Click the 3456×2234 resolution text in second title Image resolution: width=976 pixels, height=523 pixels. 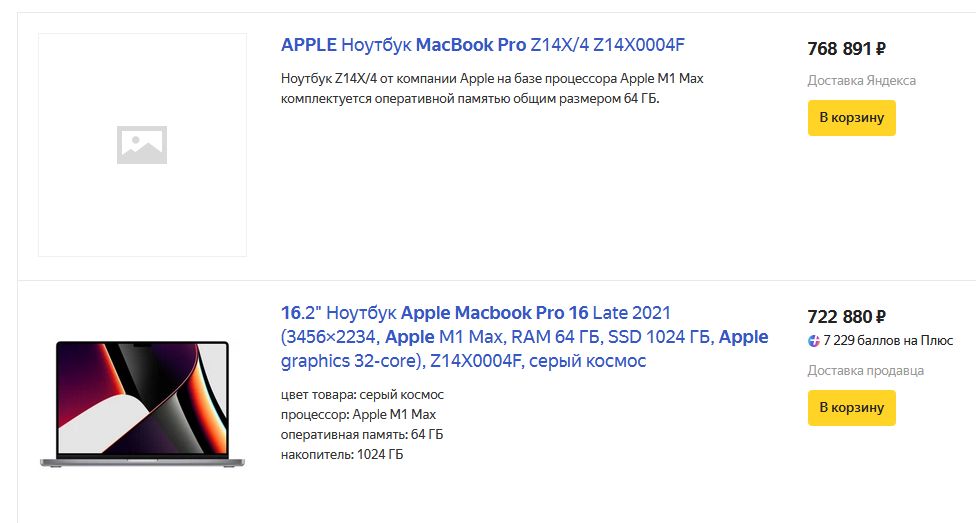[x=330, y=337]
